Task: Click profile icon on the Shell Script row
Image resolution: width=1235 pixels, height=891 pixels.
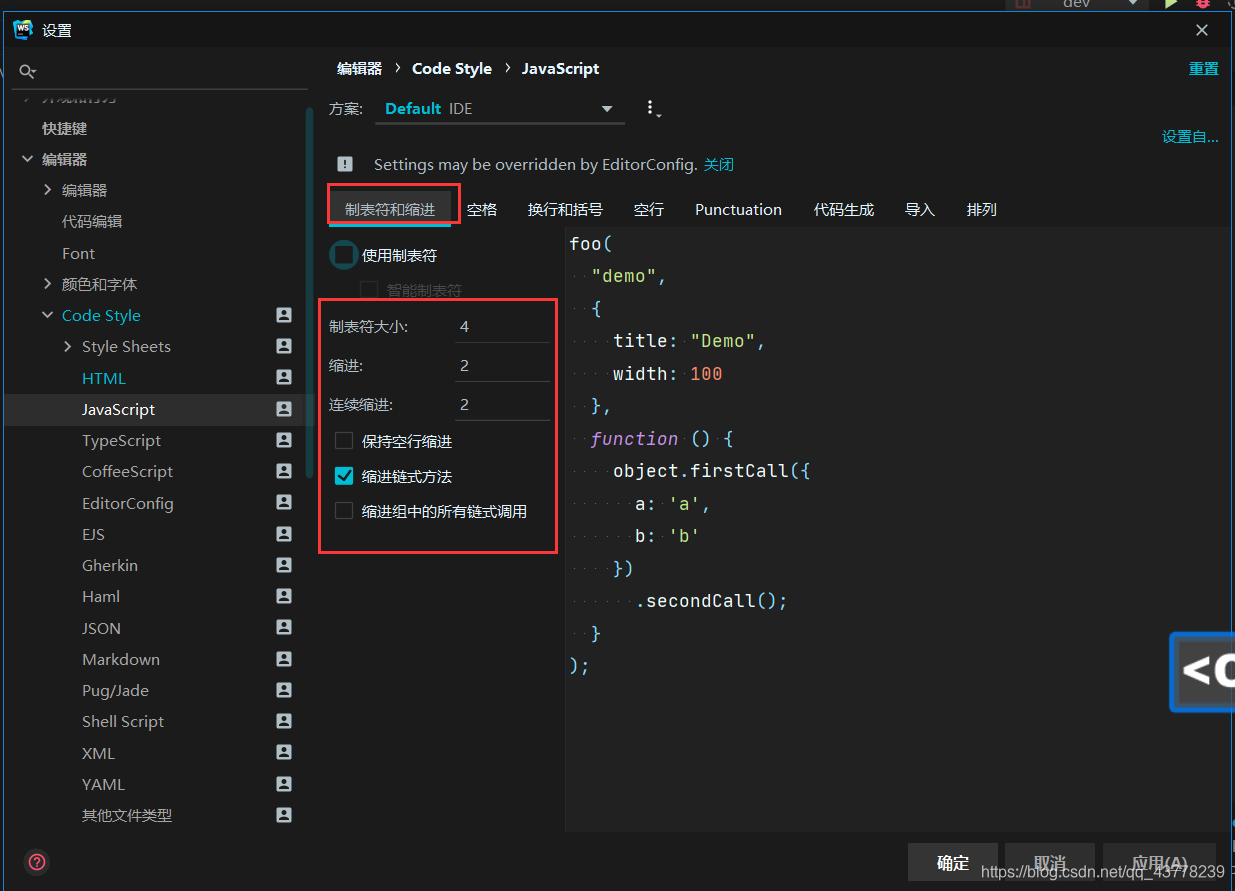Action: (x=284, y=721)
